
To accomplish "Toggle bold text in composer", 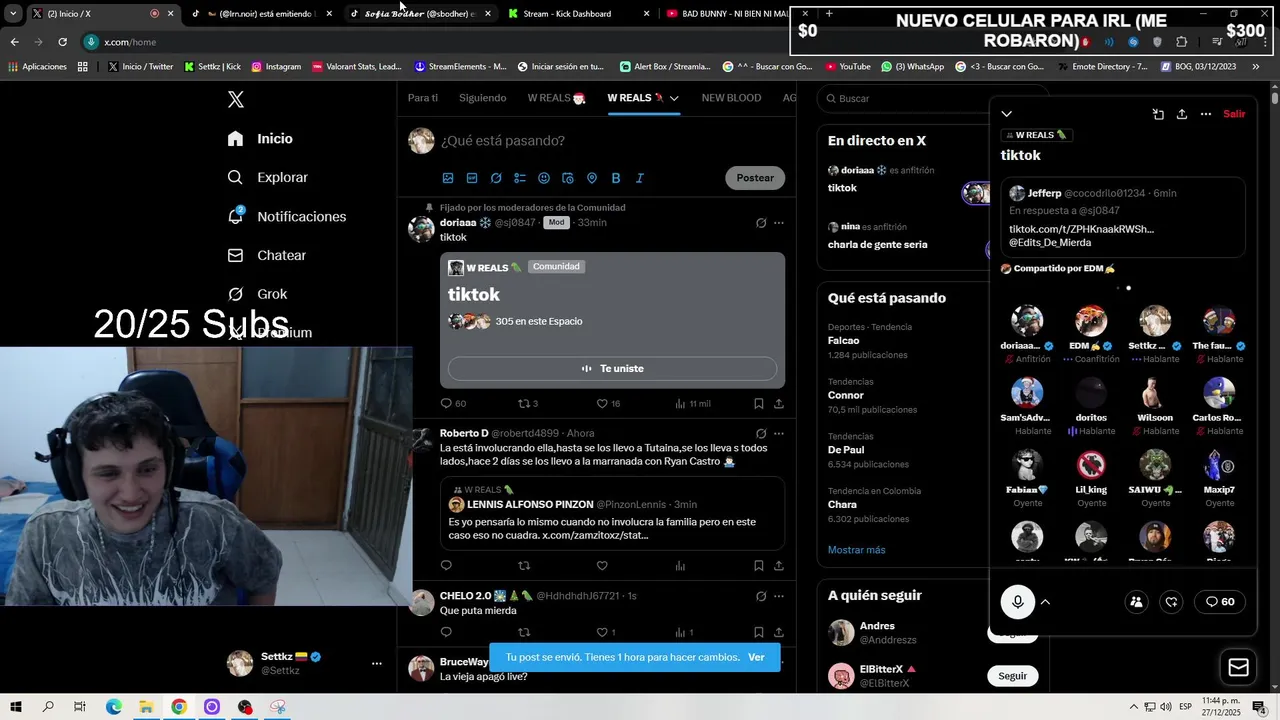I will [x=616, y=178].
